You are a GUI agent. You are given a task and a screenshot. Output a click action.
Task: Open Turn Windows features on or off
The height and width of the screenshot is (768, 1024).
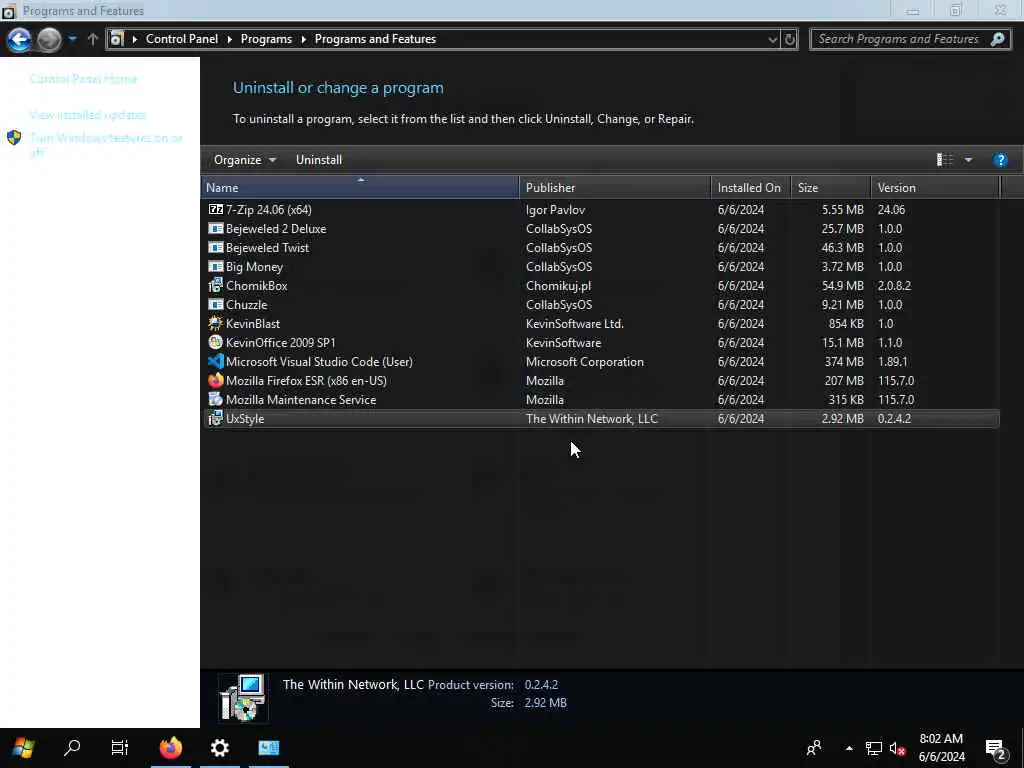(106, 145)
